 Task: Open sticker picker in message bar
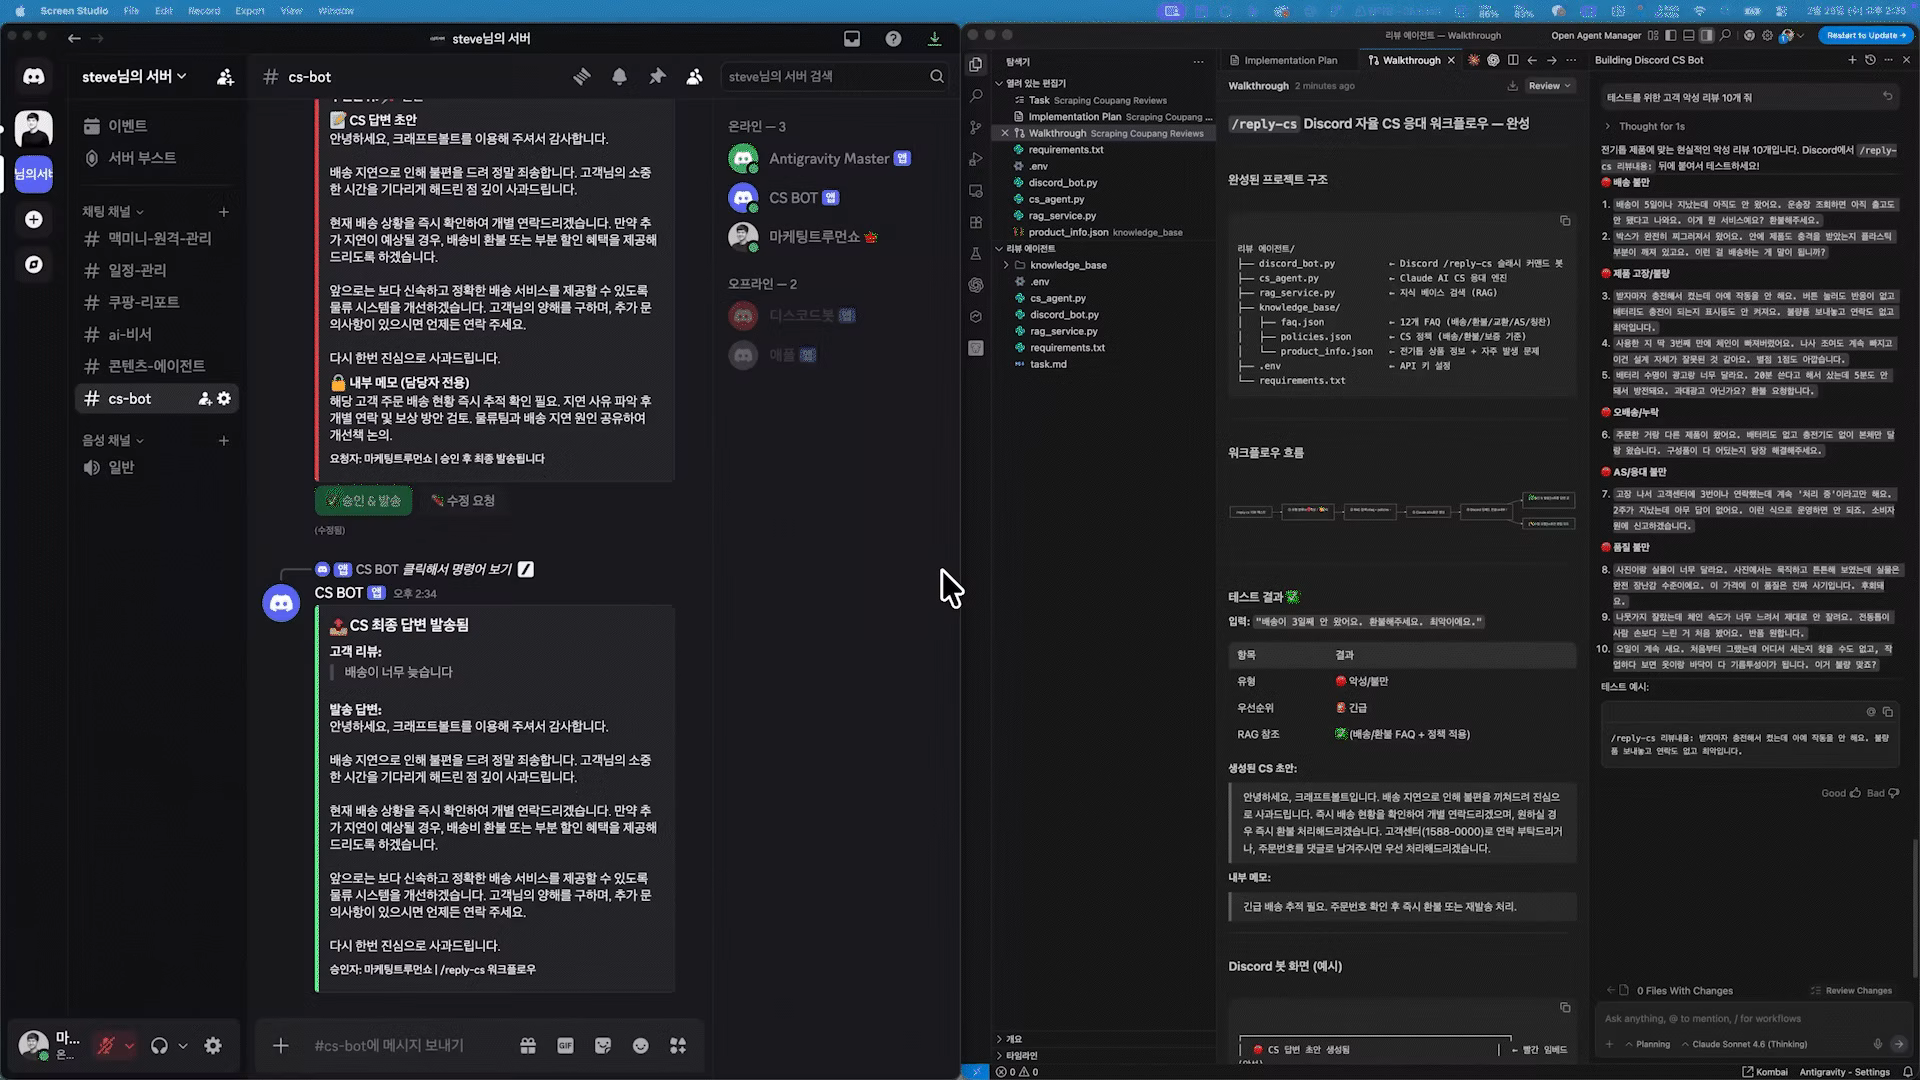603,1046
